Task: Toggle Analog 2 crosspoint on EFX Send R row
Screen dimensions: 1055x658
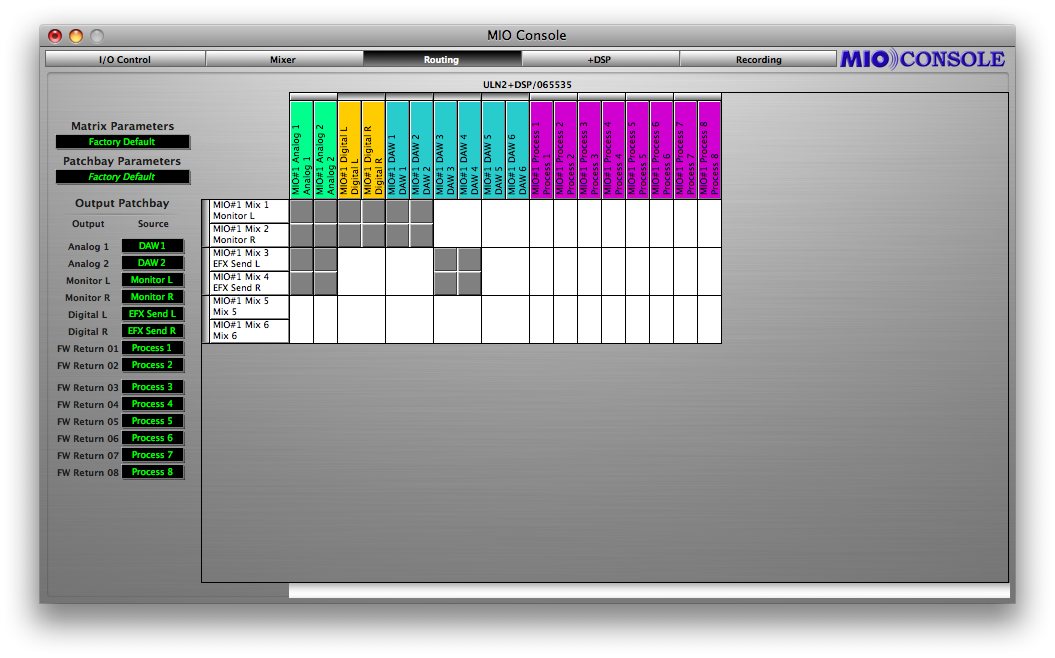Action: (x=326, y=283)
